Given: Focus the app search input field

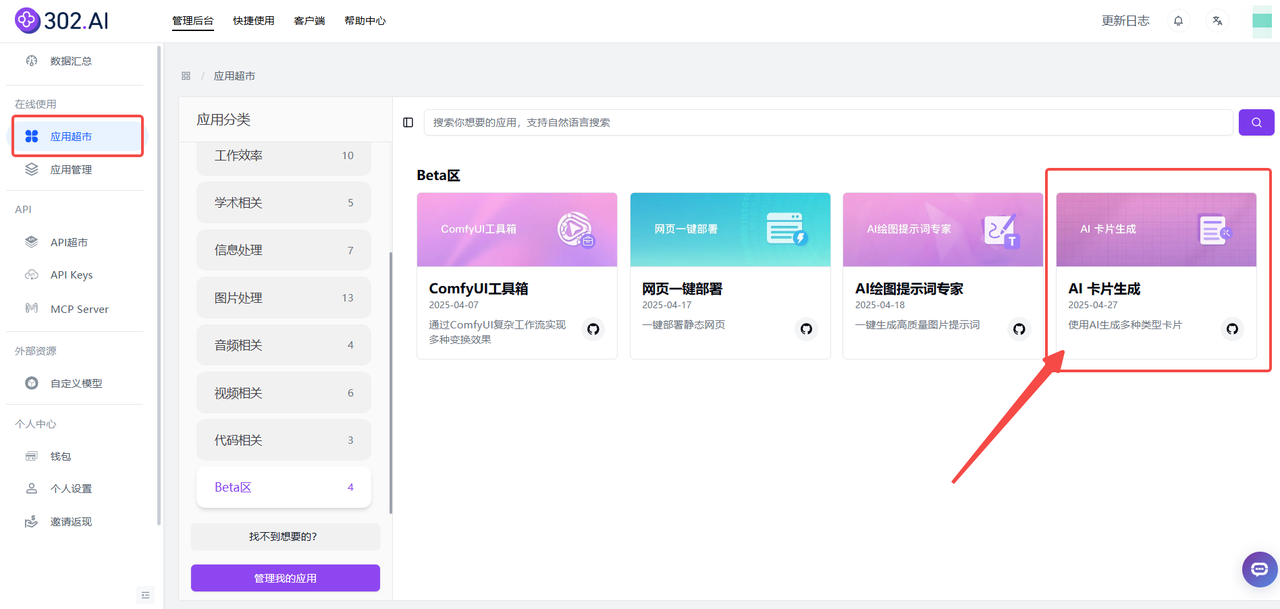Looking at the screenshot, I should (828, 122).
